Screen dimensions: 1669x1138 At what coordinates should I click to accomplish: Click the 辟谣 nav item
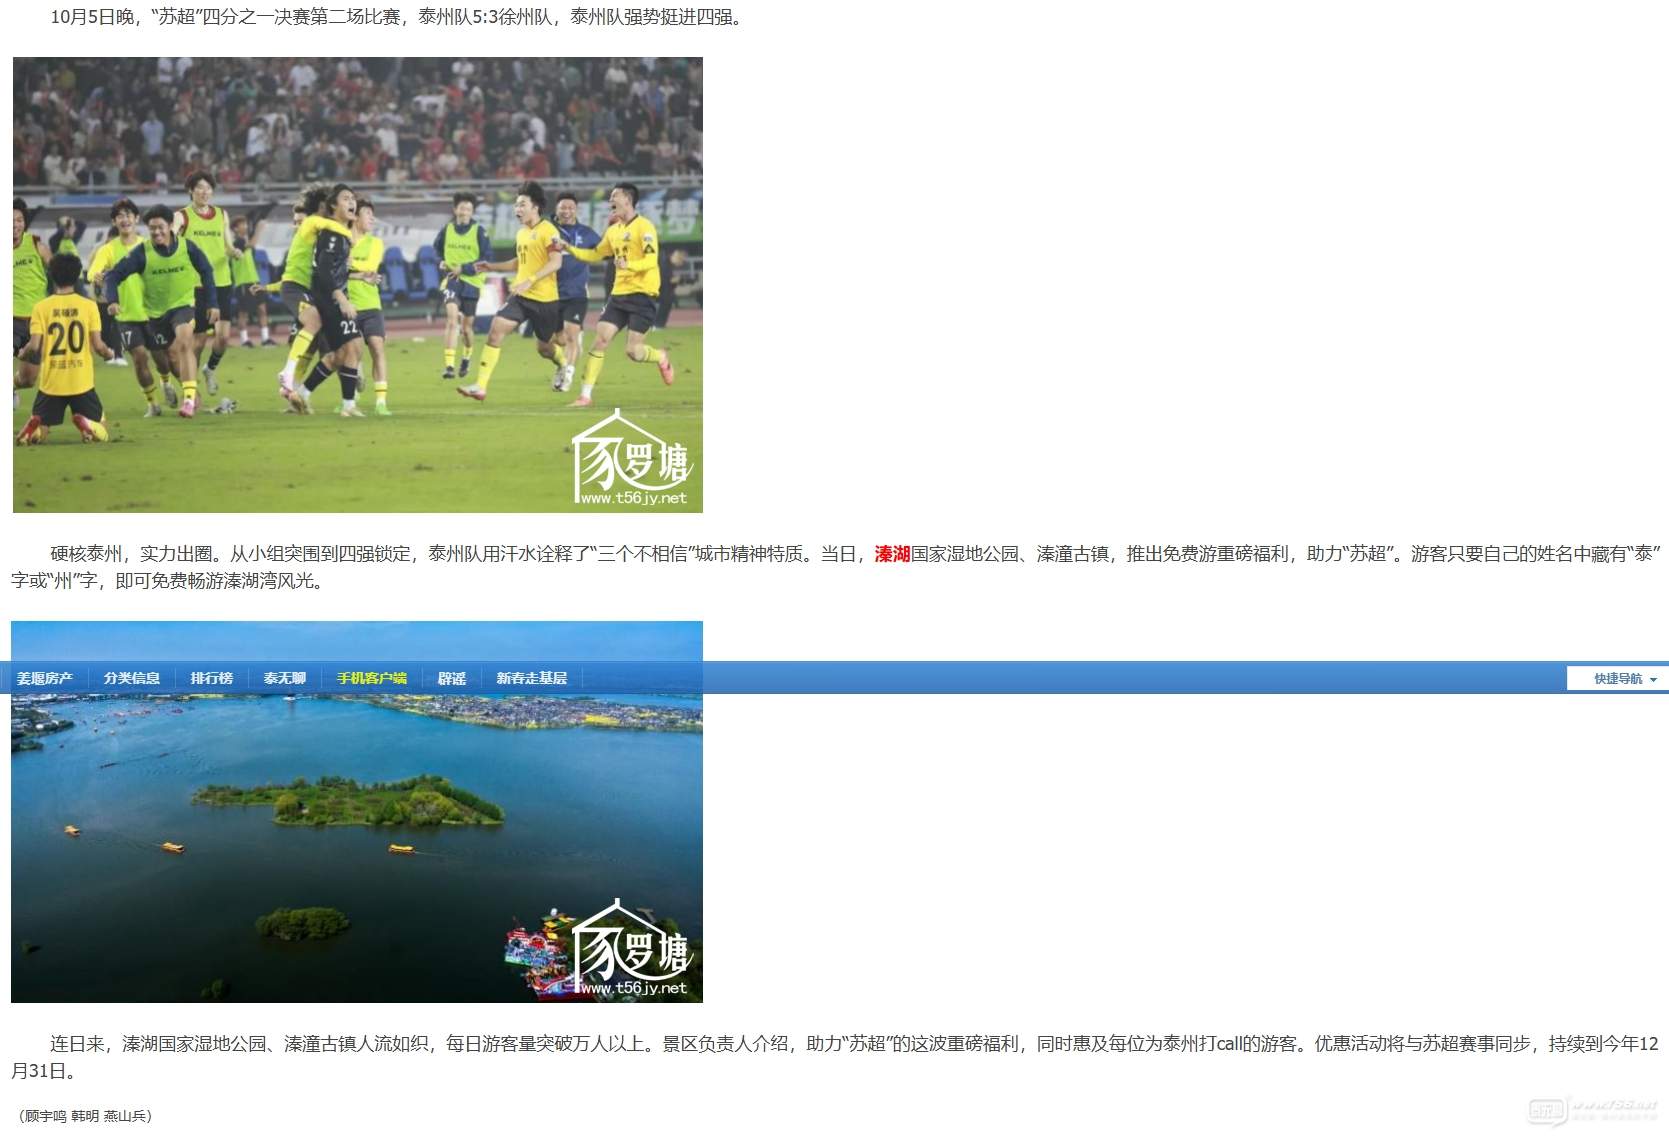(x=452, y=678)
